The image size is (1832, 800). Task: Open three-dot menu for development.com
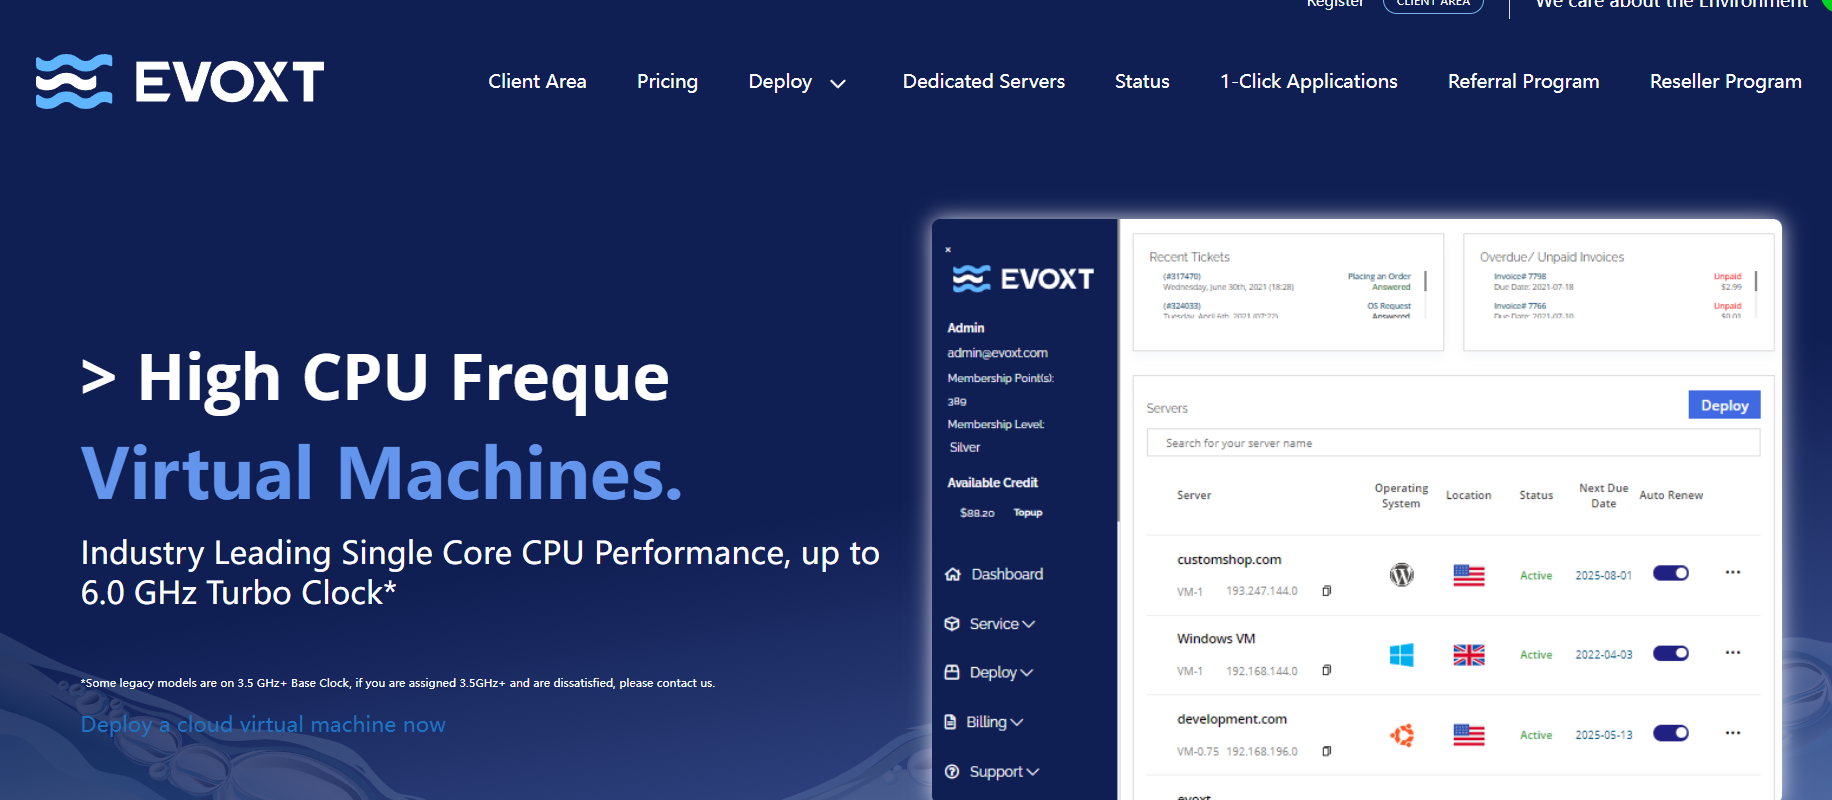(x=1733, y=733)
